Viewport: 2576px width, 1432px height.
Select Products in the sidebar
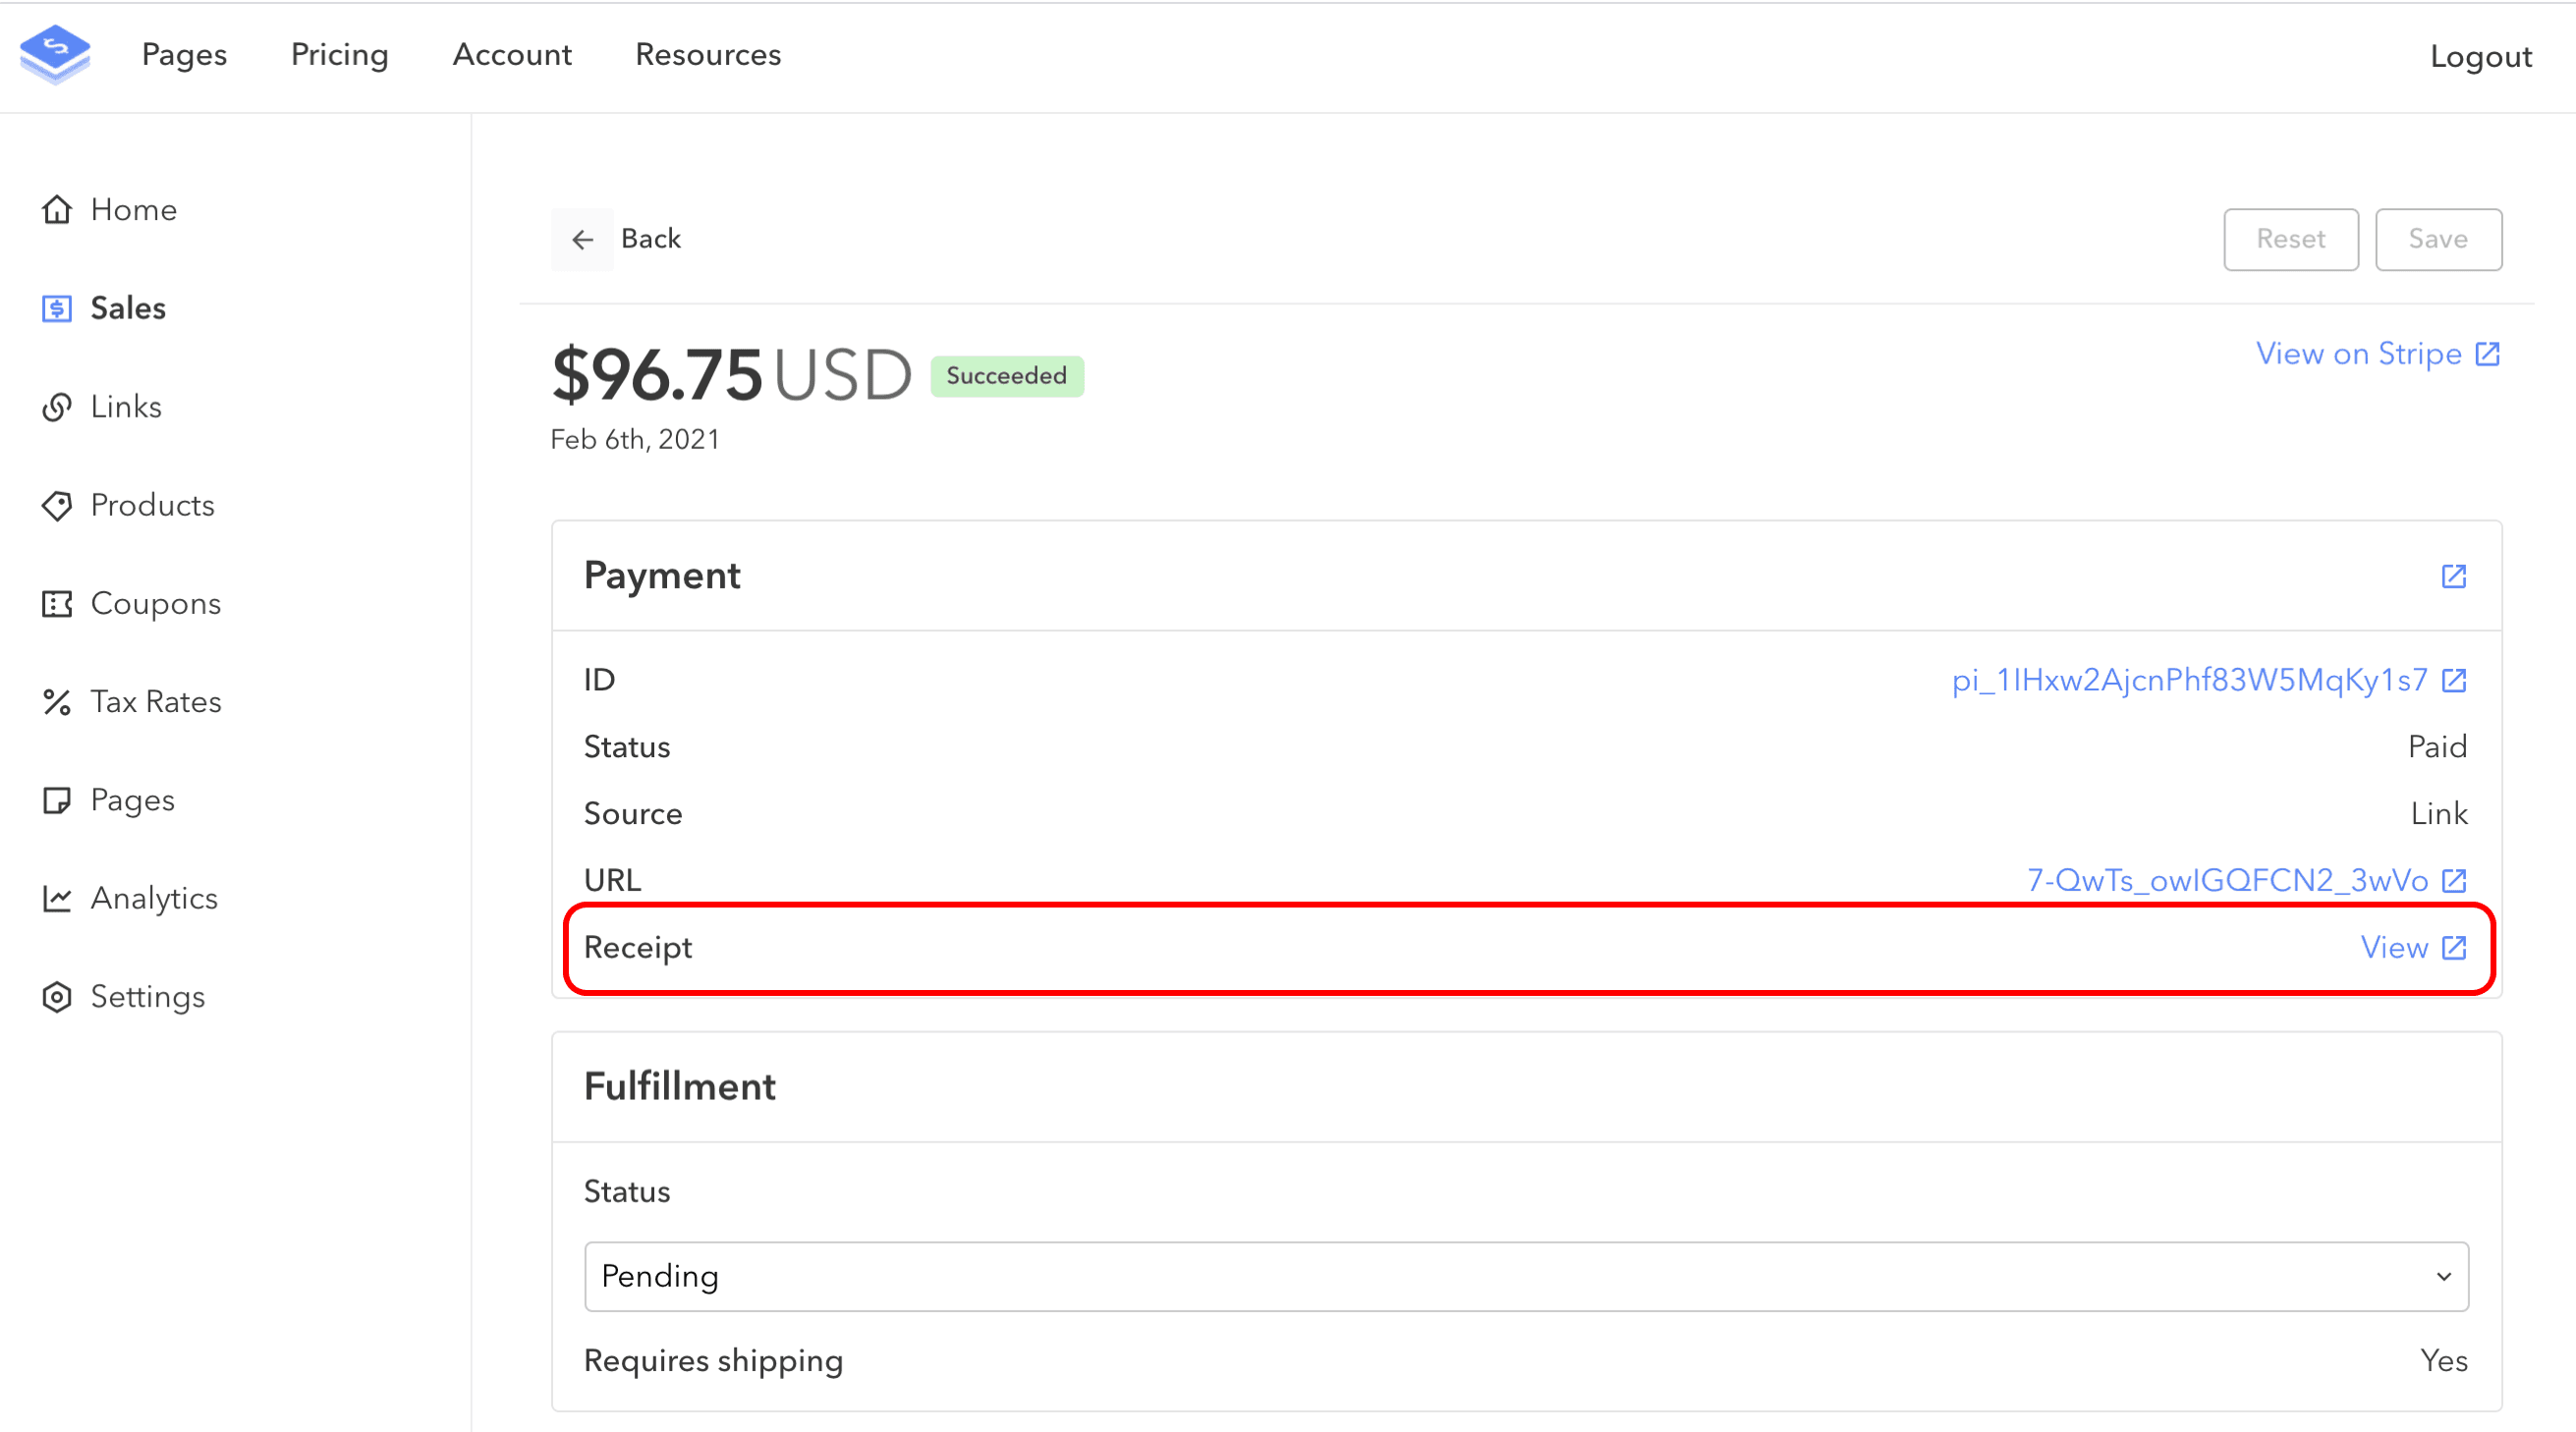pyautogui.click(x=151, y=505)
